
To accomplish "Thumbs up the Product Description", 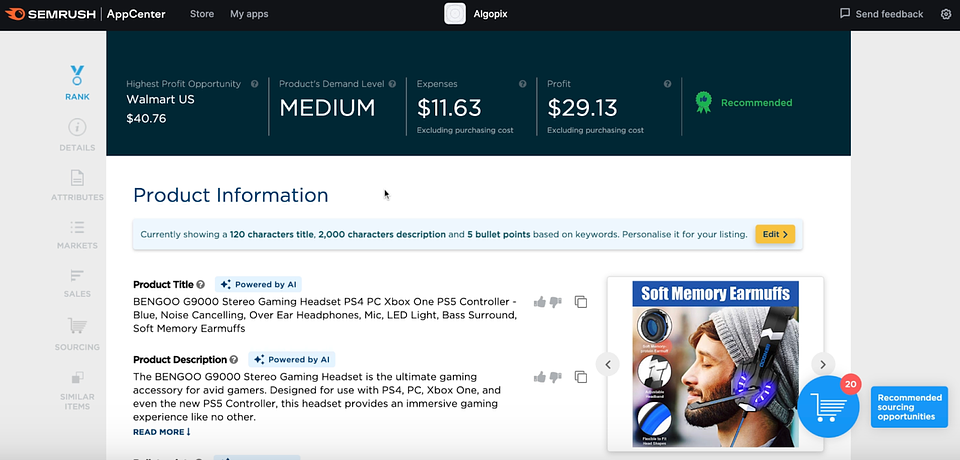I will [540, 377].
